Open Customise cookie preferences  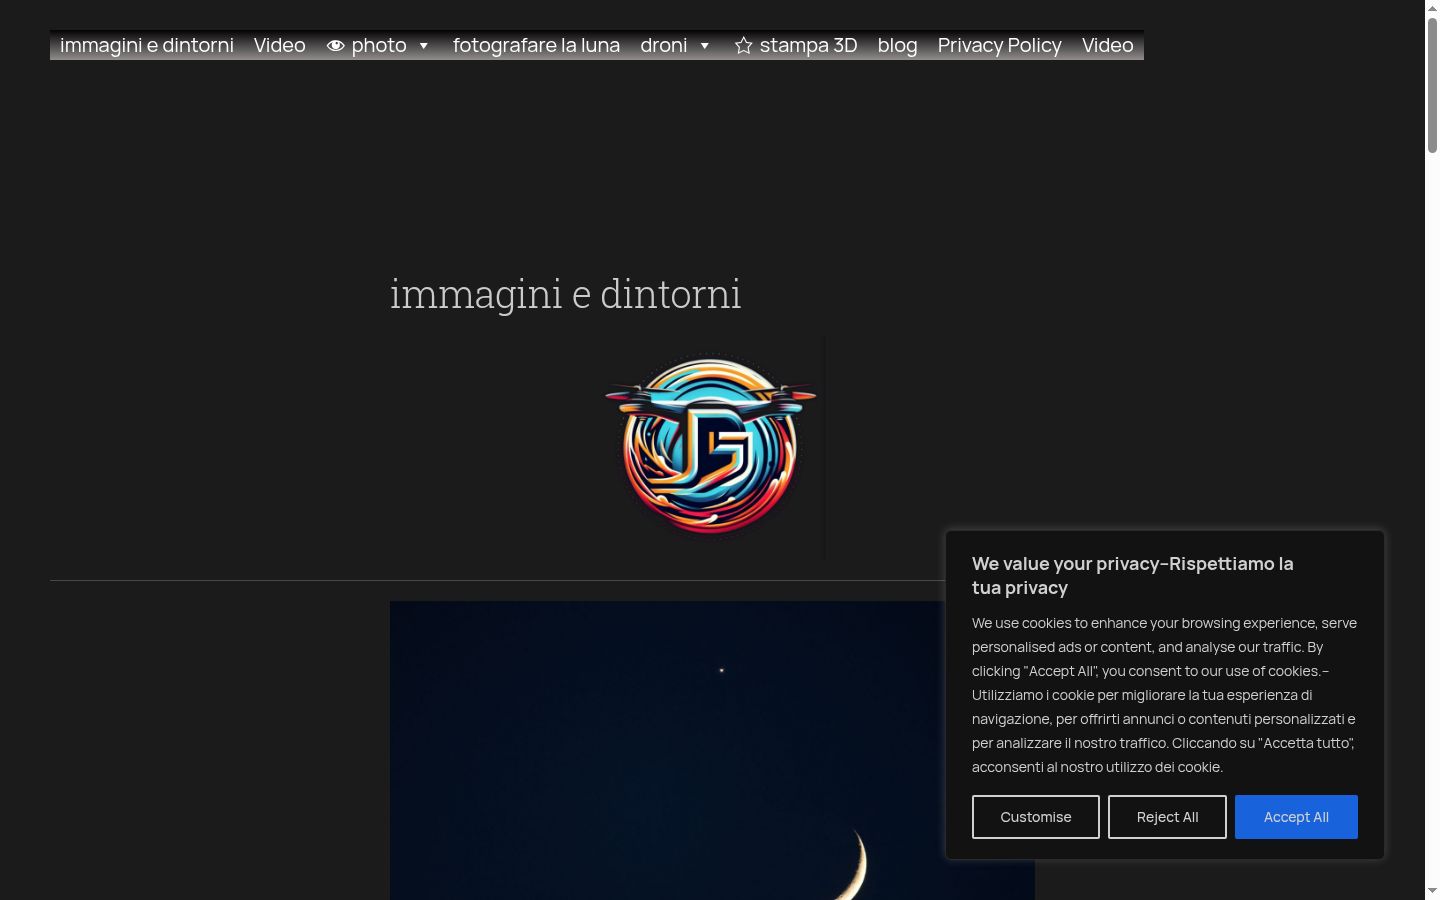(x=1036, y=817)
